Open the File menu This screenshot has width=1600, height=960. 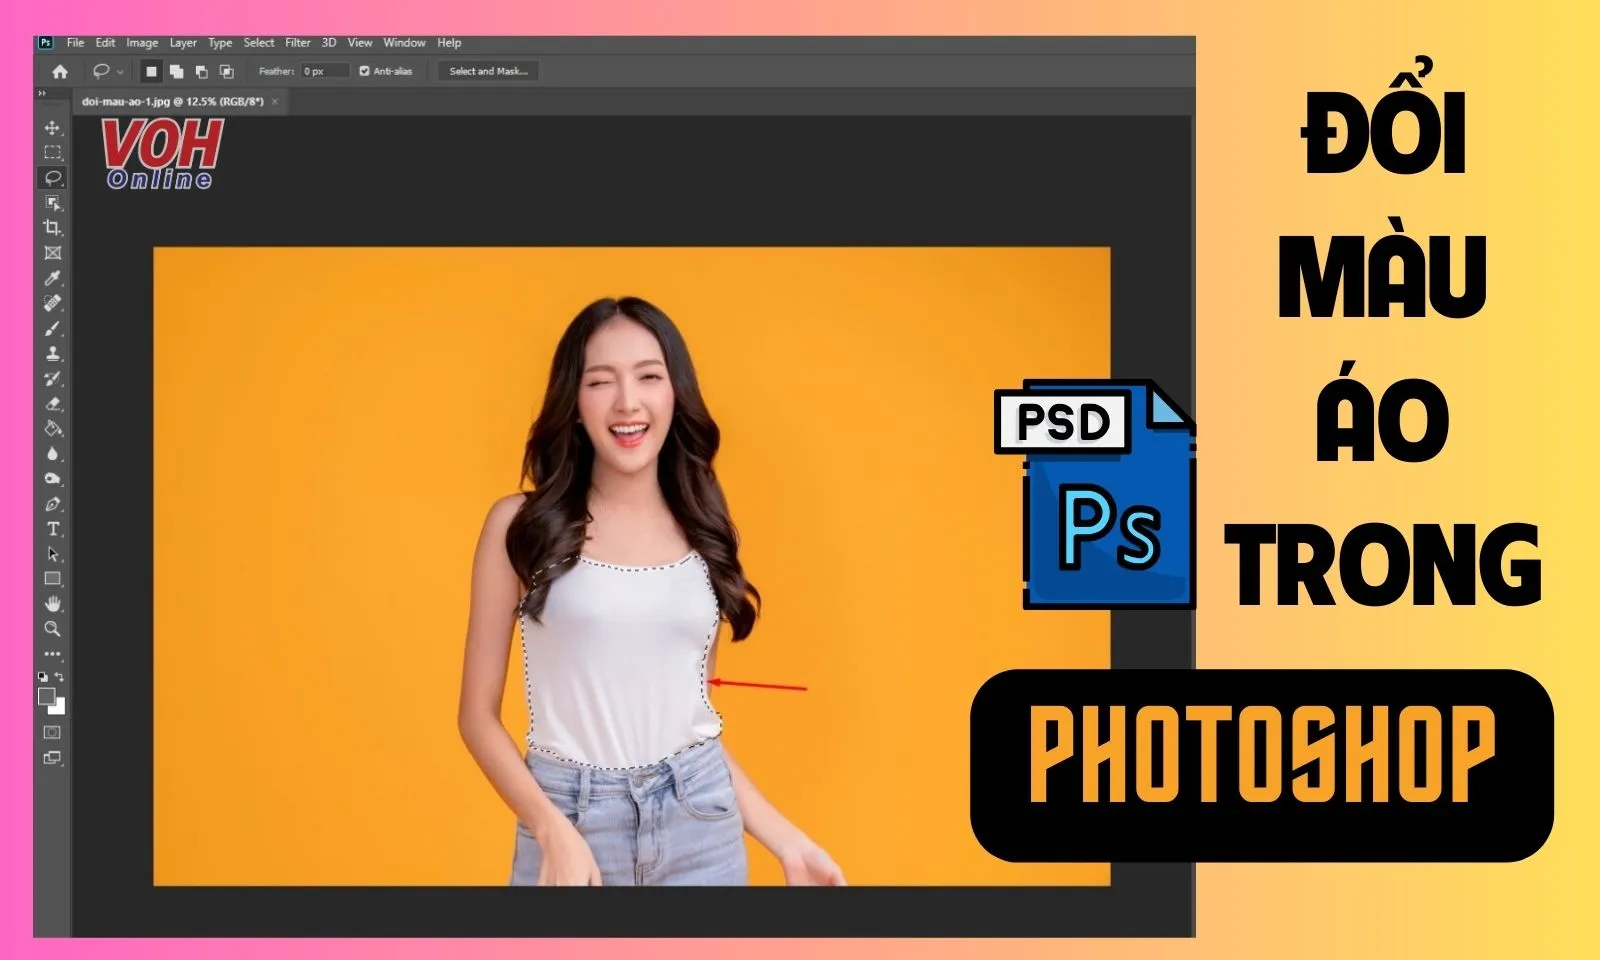coord(75,43)
